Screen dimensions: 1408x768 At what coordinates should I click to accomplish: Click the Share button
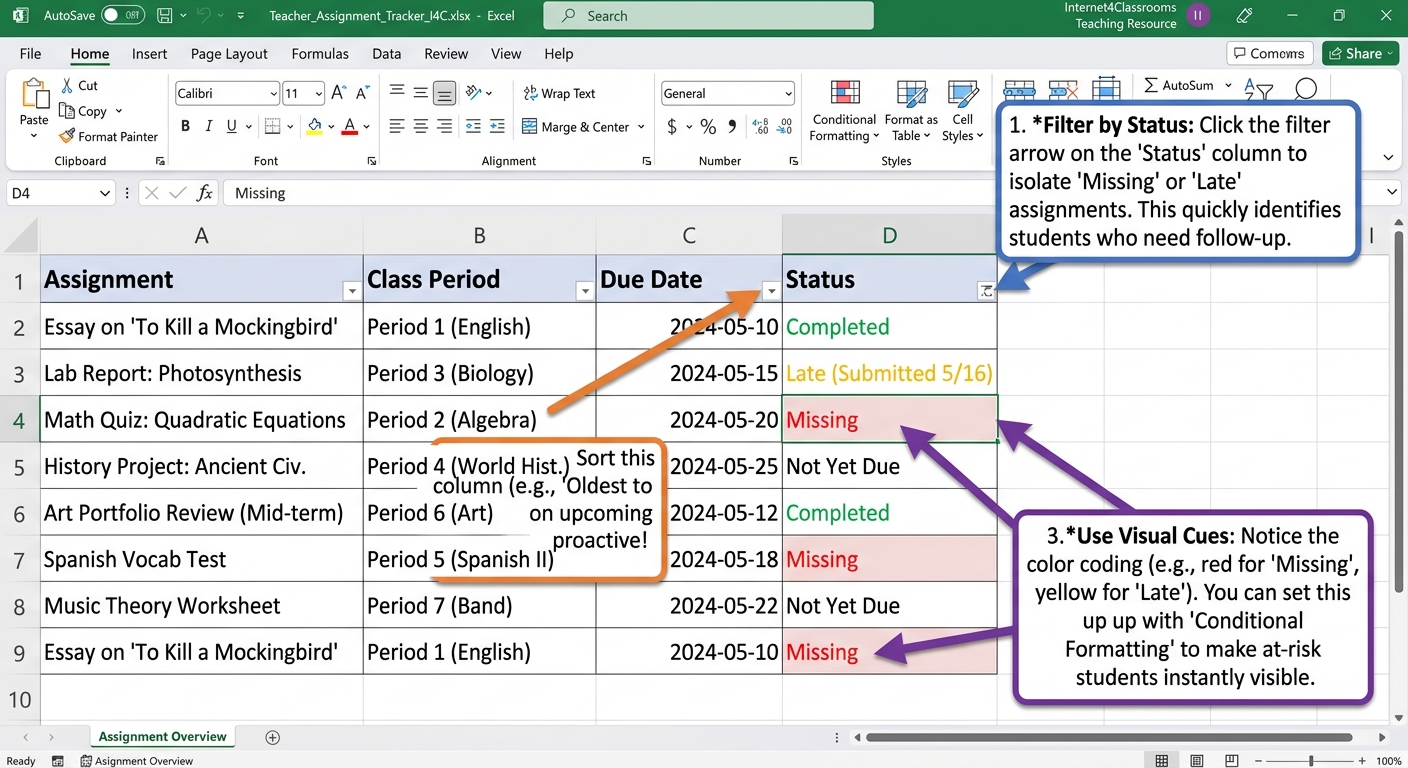click(1359, 53)
